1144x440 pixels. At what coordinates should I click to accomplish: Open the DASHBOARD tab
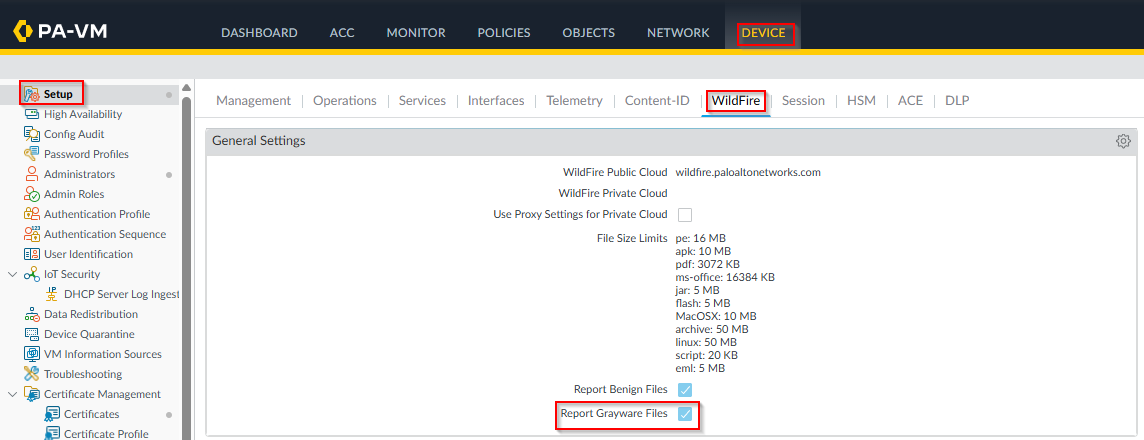tap(259, 33)
